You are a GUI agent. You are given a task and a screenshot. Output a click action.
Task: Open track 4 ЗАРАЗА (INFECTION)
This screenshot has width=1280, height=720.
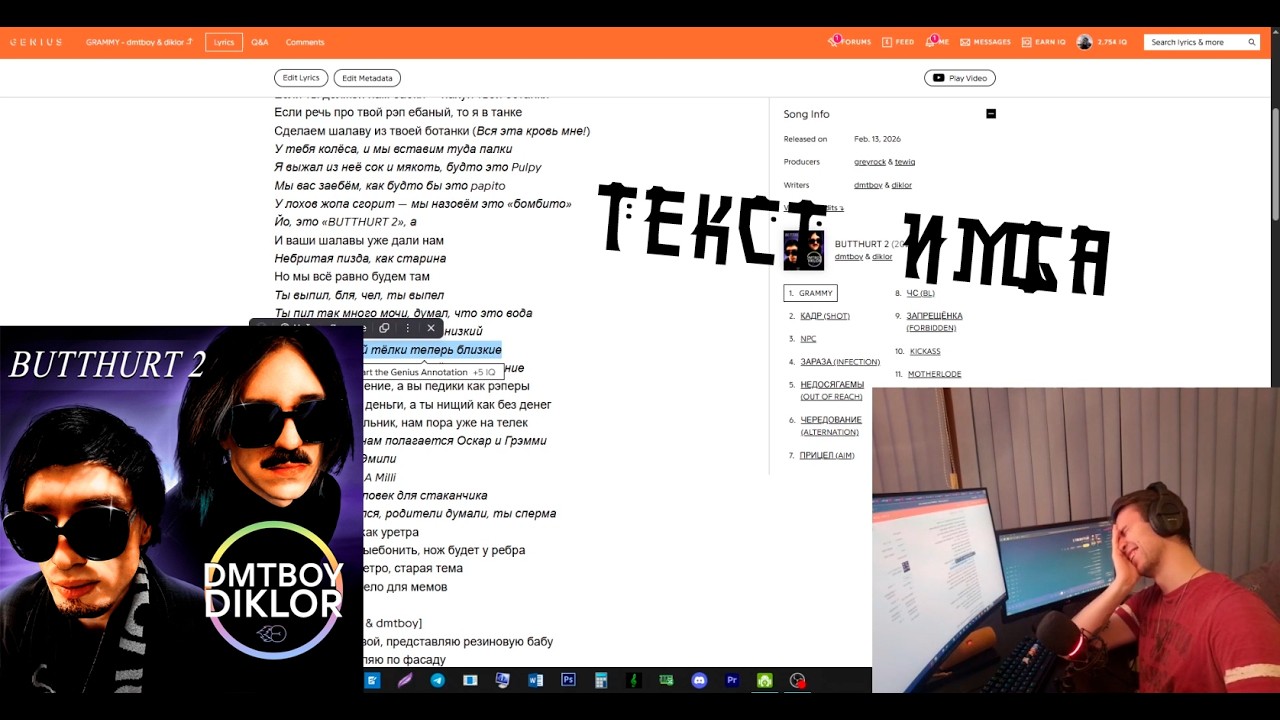(x=840, y=362)
